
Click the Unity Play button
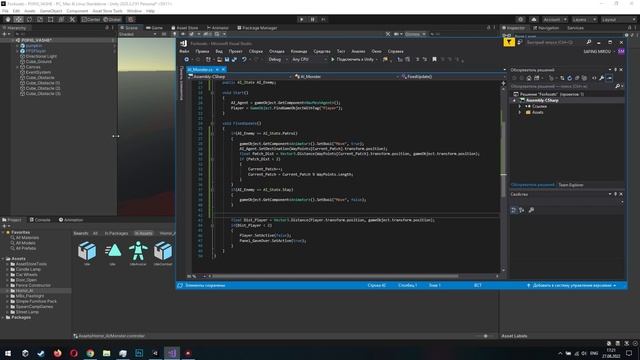pyautogui.click(x=302, y=19)
